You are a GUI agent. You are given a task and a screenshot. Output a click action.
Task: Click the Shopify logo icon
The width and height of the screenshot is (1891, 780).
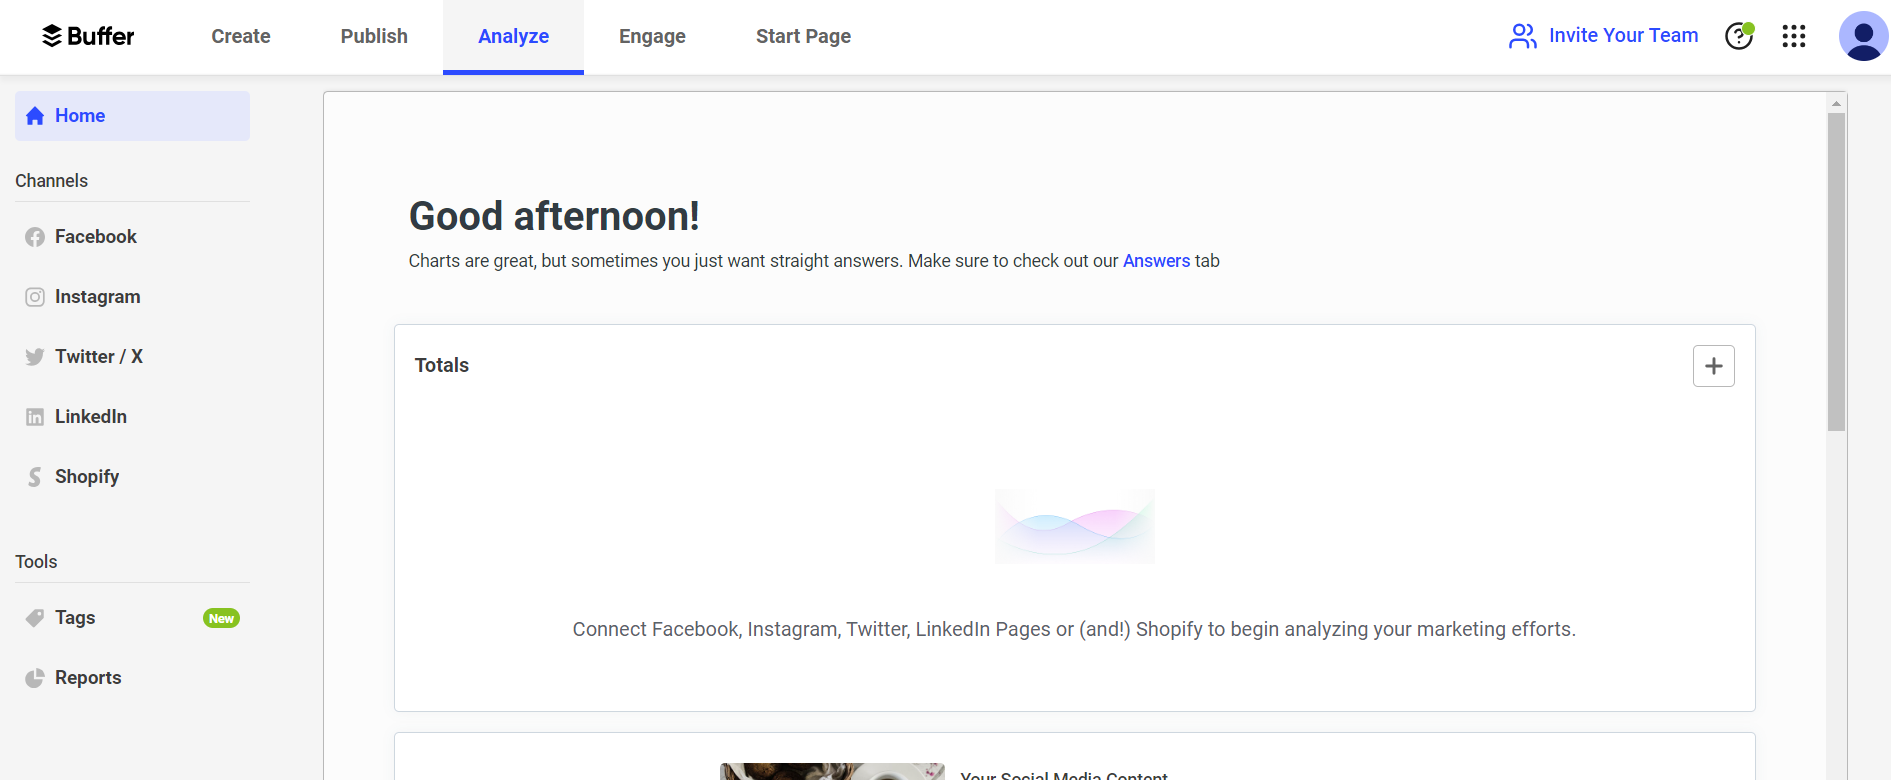35,477
